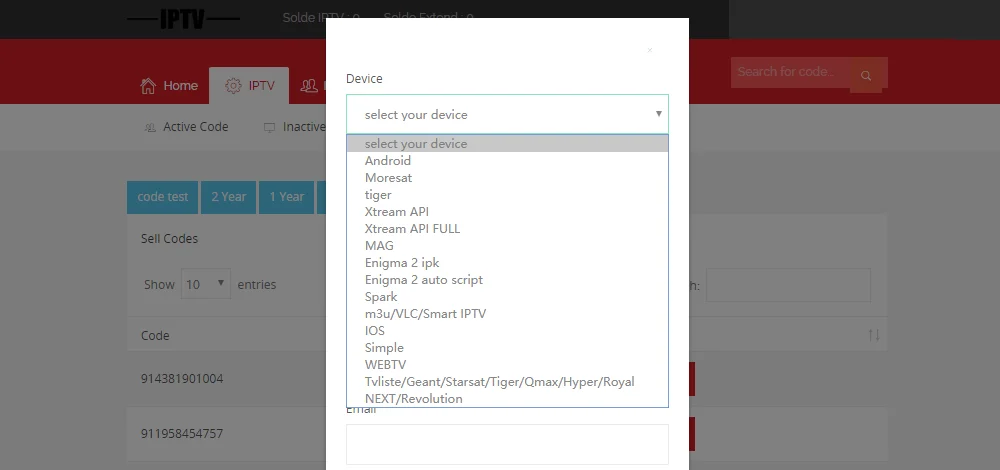The height and width of the screenshot is (470, 1000).
Task: Expand the show entries count dropdown
Action: (x=206, y=284)
